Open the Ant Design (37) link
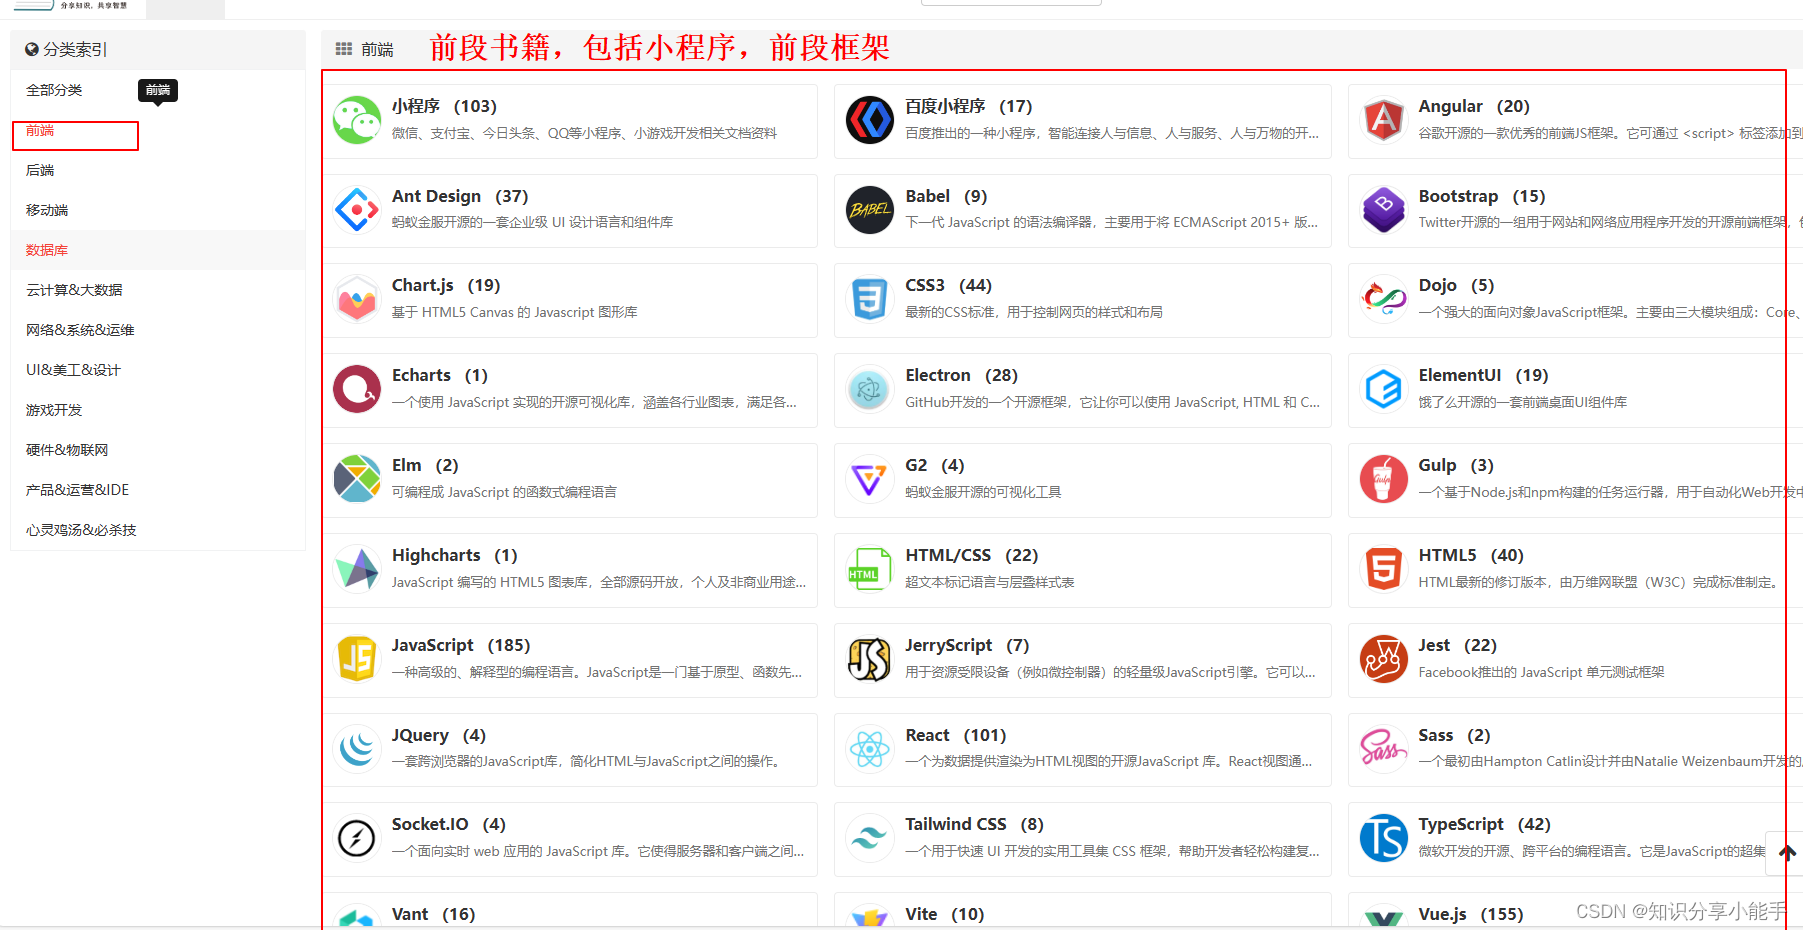Viewport: 1803px width, 930px height. (460, 196)
